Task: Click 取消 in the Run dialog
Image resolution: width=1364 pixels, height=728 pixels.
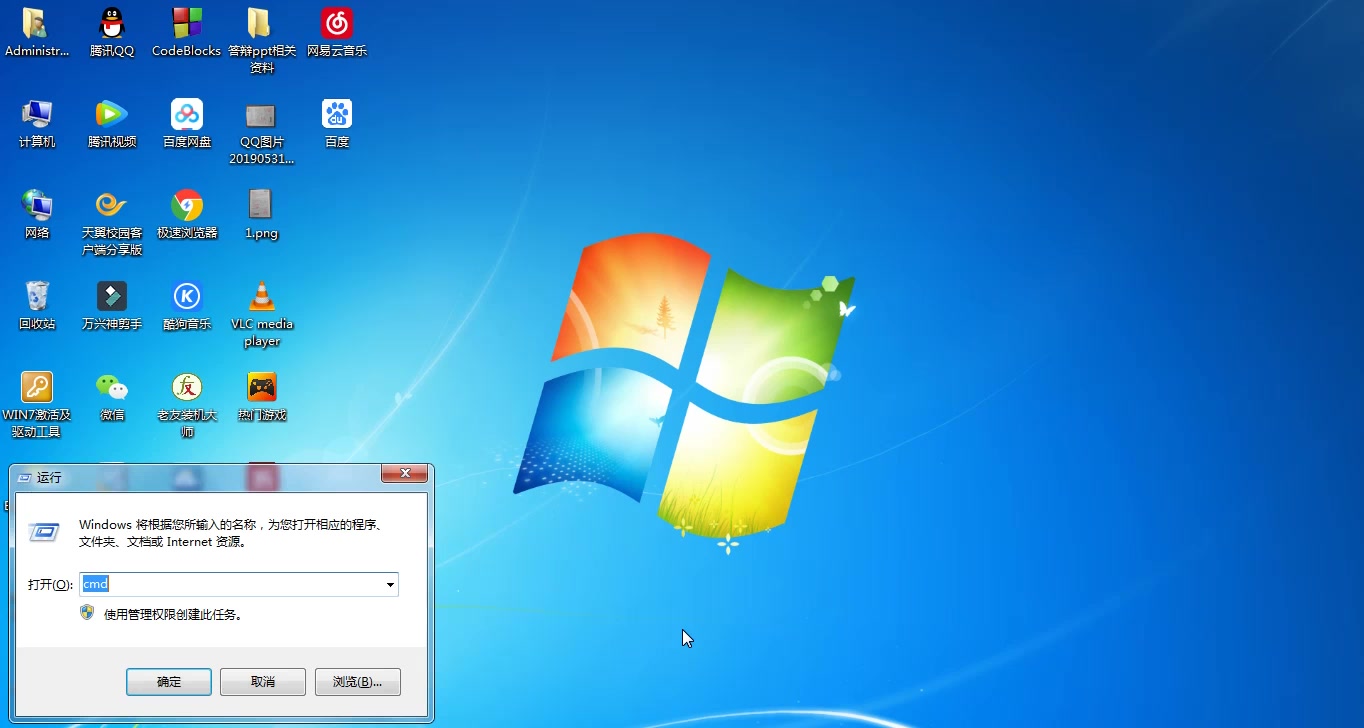Action: click(263, 682)
